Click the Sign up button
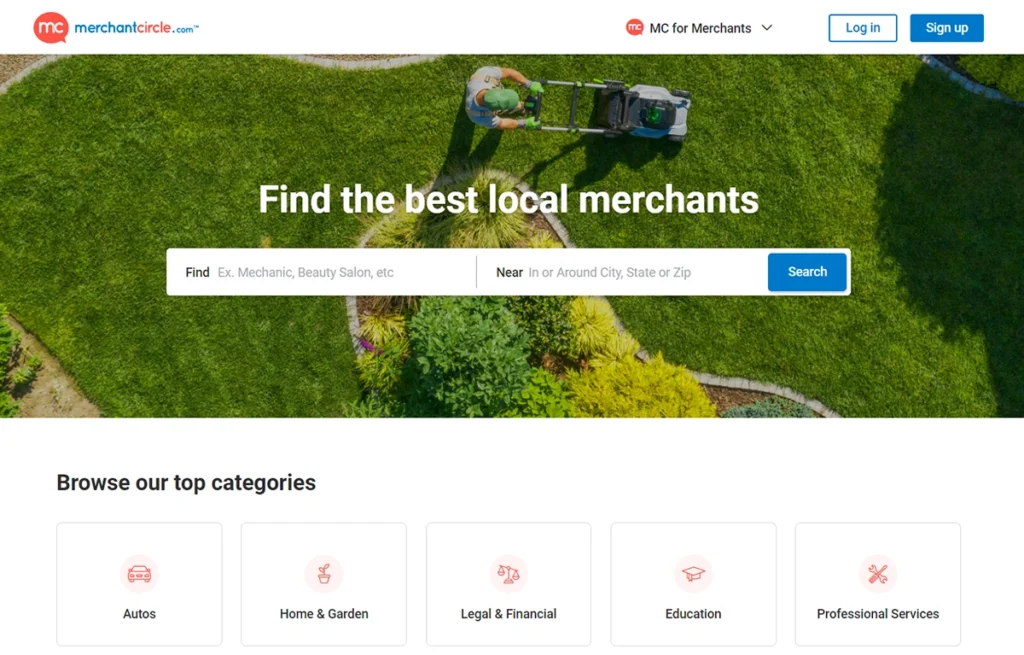 (x=946, y=28)
